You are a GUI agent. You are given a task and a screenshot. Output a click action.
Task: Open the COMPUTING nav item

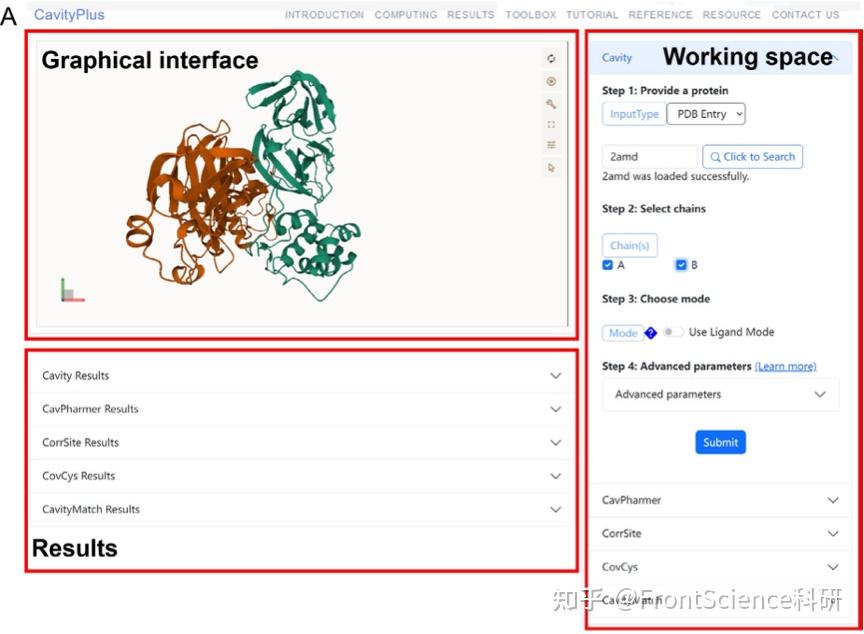point(406,15)
